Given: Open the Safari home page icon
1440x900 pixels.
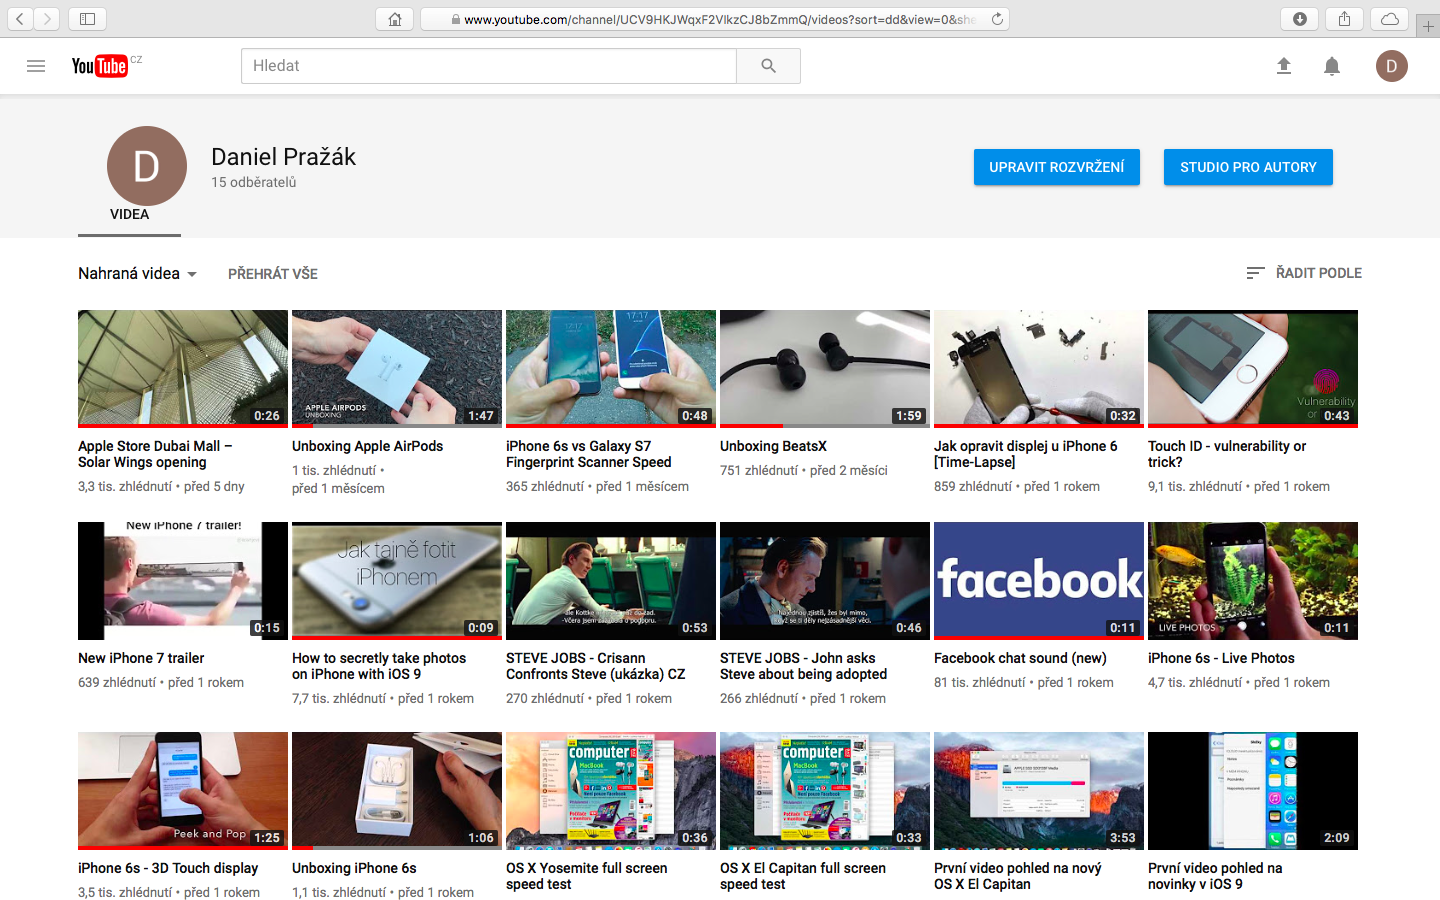Looking at the screenshot, I should coord(395,19).
